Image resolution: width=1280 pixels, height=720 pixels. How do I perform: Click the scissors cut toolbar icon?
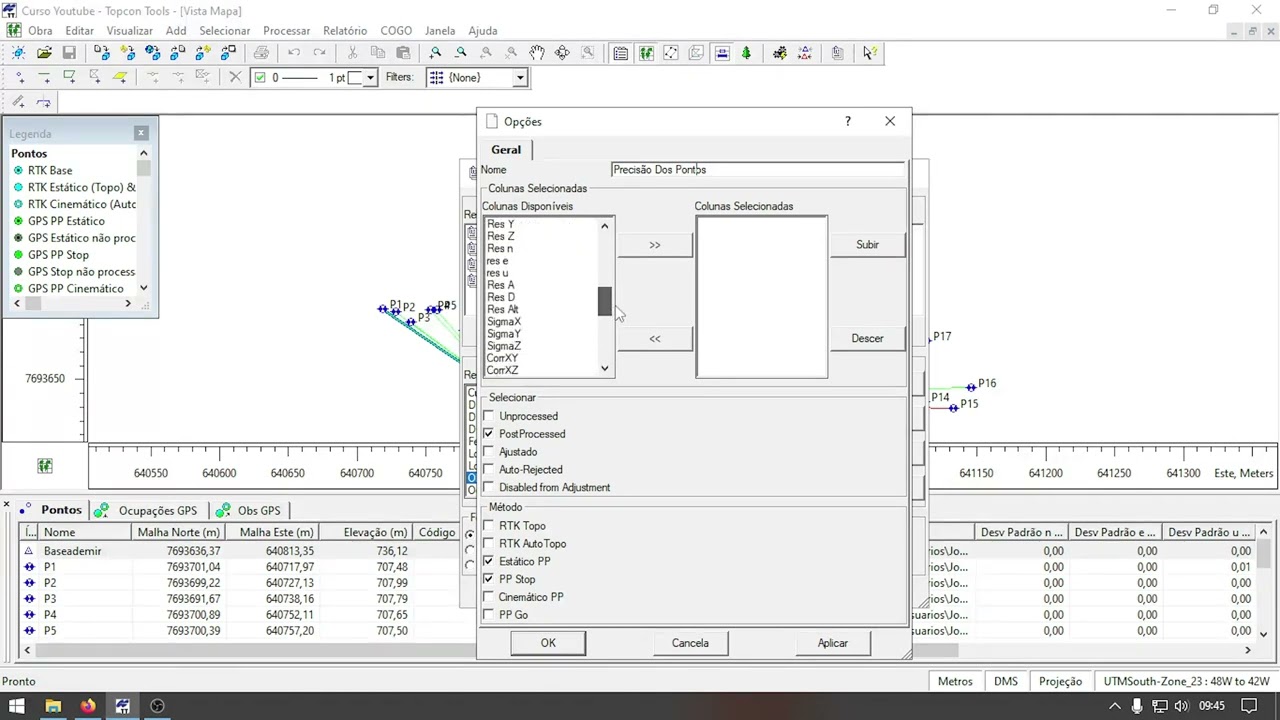353,53
